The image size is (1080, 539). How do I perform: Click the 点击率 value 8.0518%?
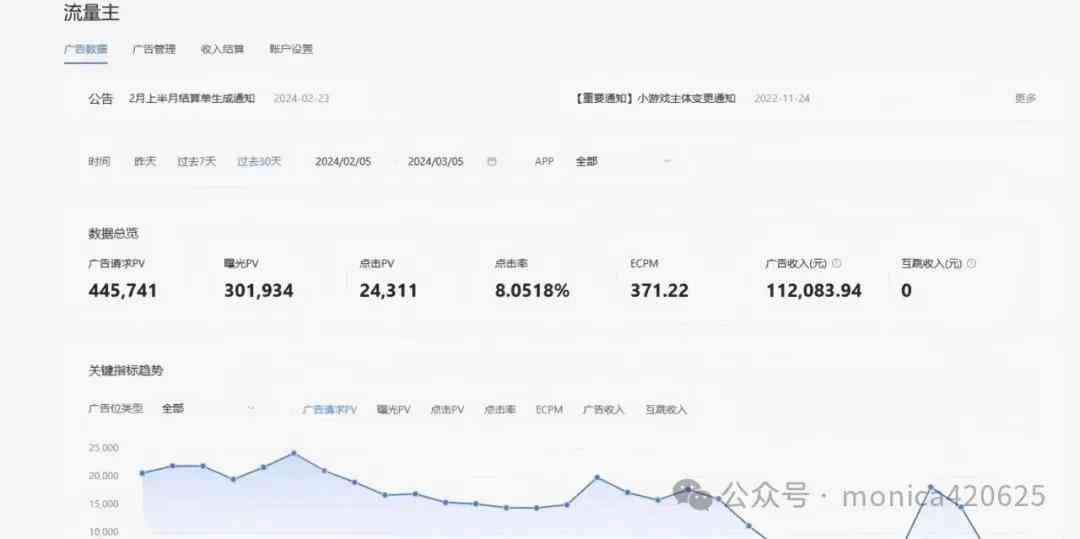(532, 291)
